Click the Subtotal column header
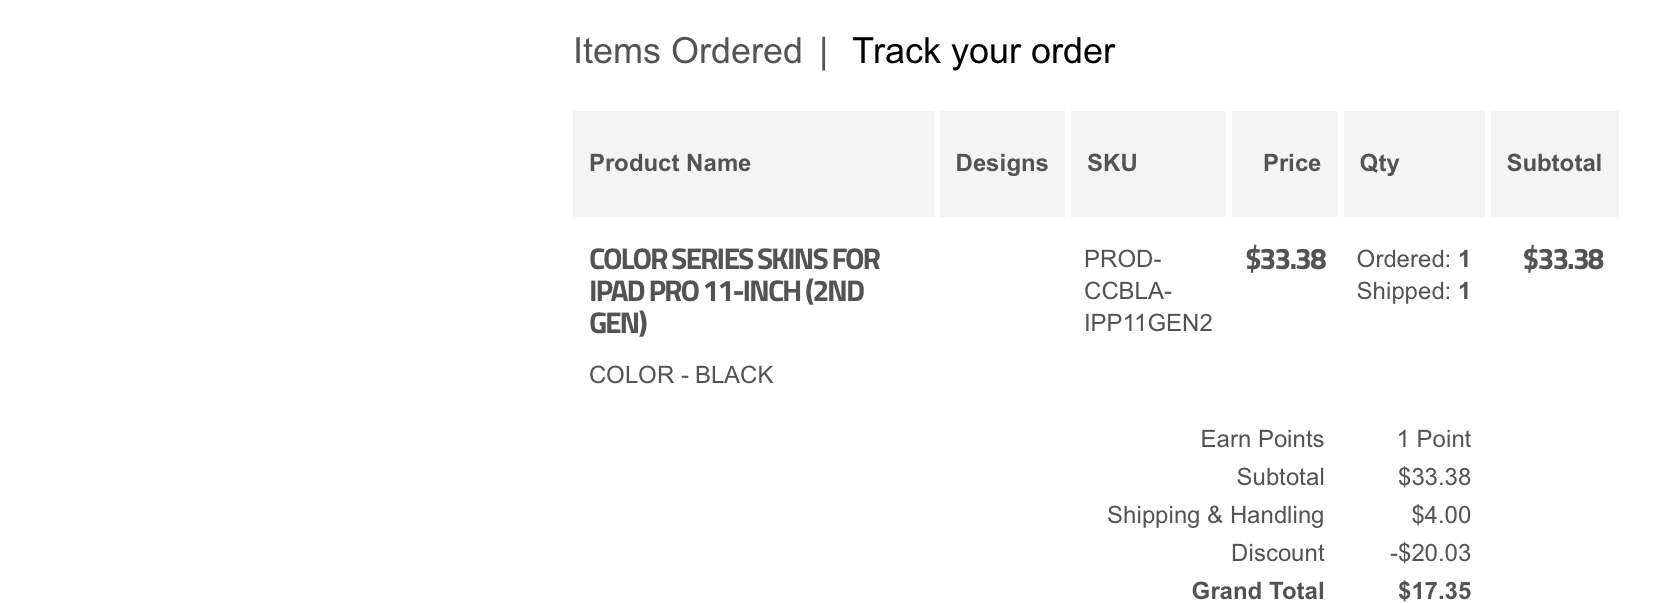The width and height of the screenshot is (1668, 603). click(1555, 164)
